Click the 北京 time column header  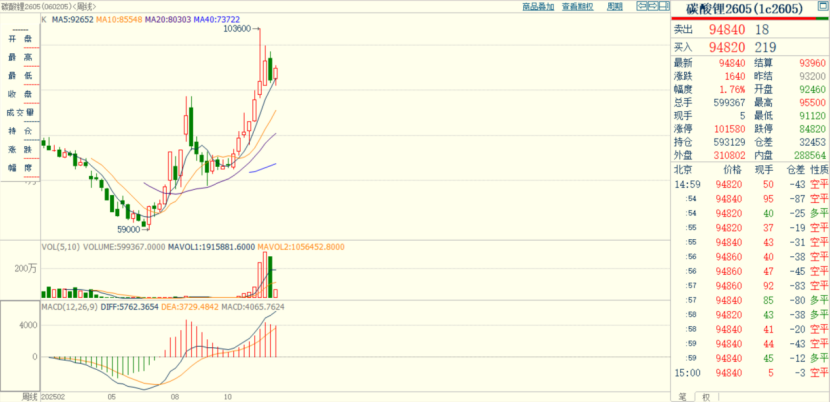click(683, 171)
